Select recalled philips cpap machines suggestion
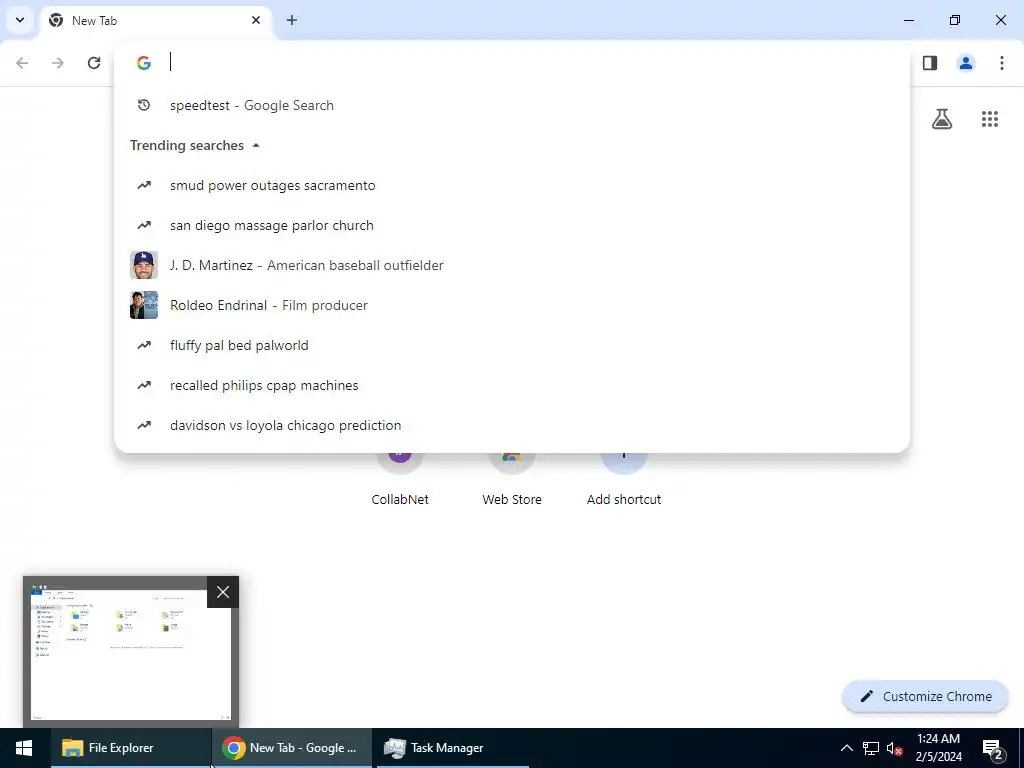The height and width of the screenshot is (768, 1024). click(511, 385)
